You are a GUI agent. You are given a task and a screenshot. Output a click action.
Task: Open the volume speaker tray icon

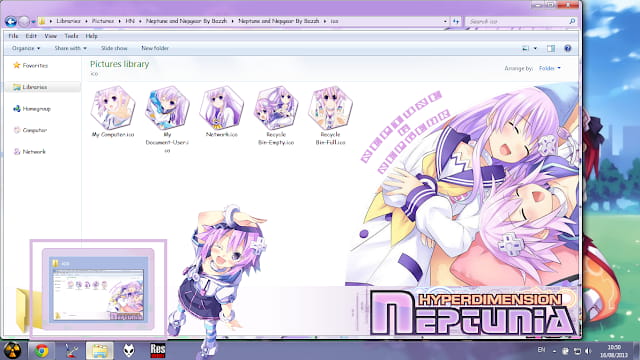[588, 351]
